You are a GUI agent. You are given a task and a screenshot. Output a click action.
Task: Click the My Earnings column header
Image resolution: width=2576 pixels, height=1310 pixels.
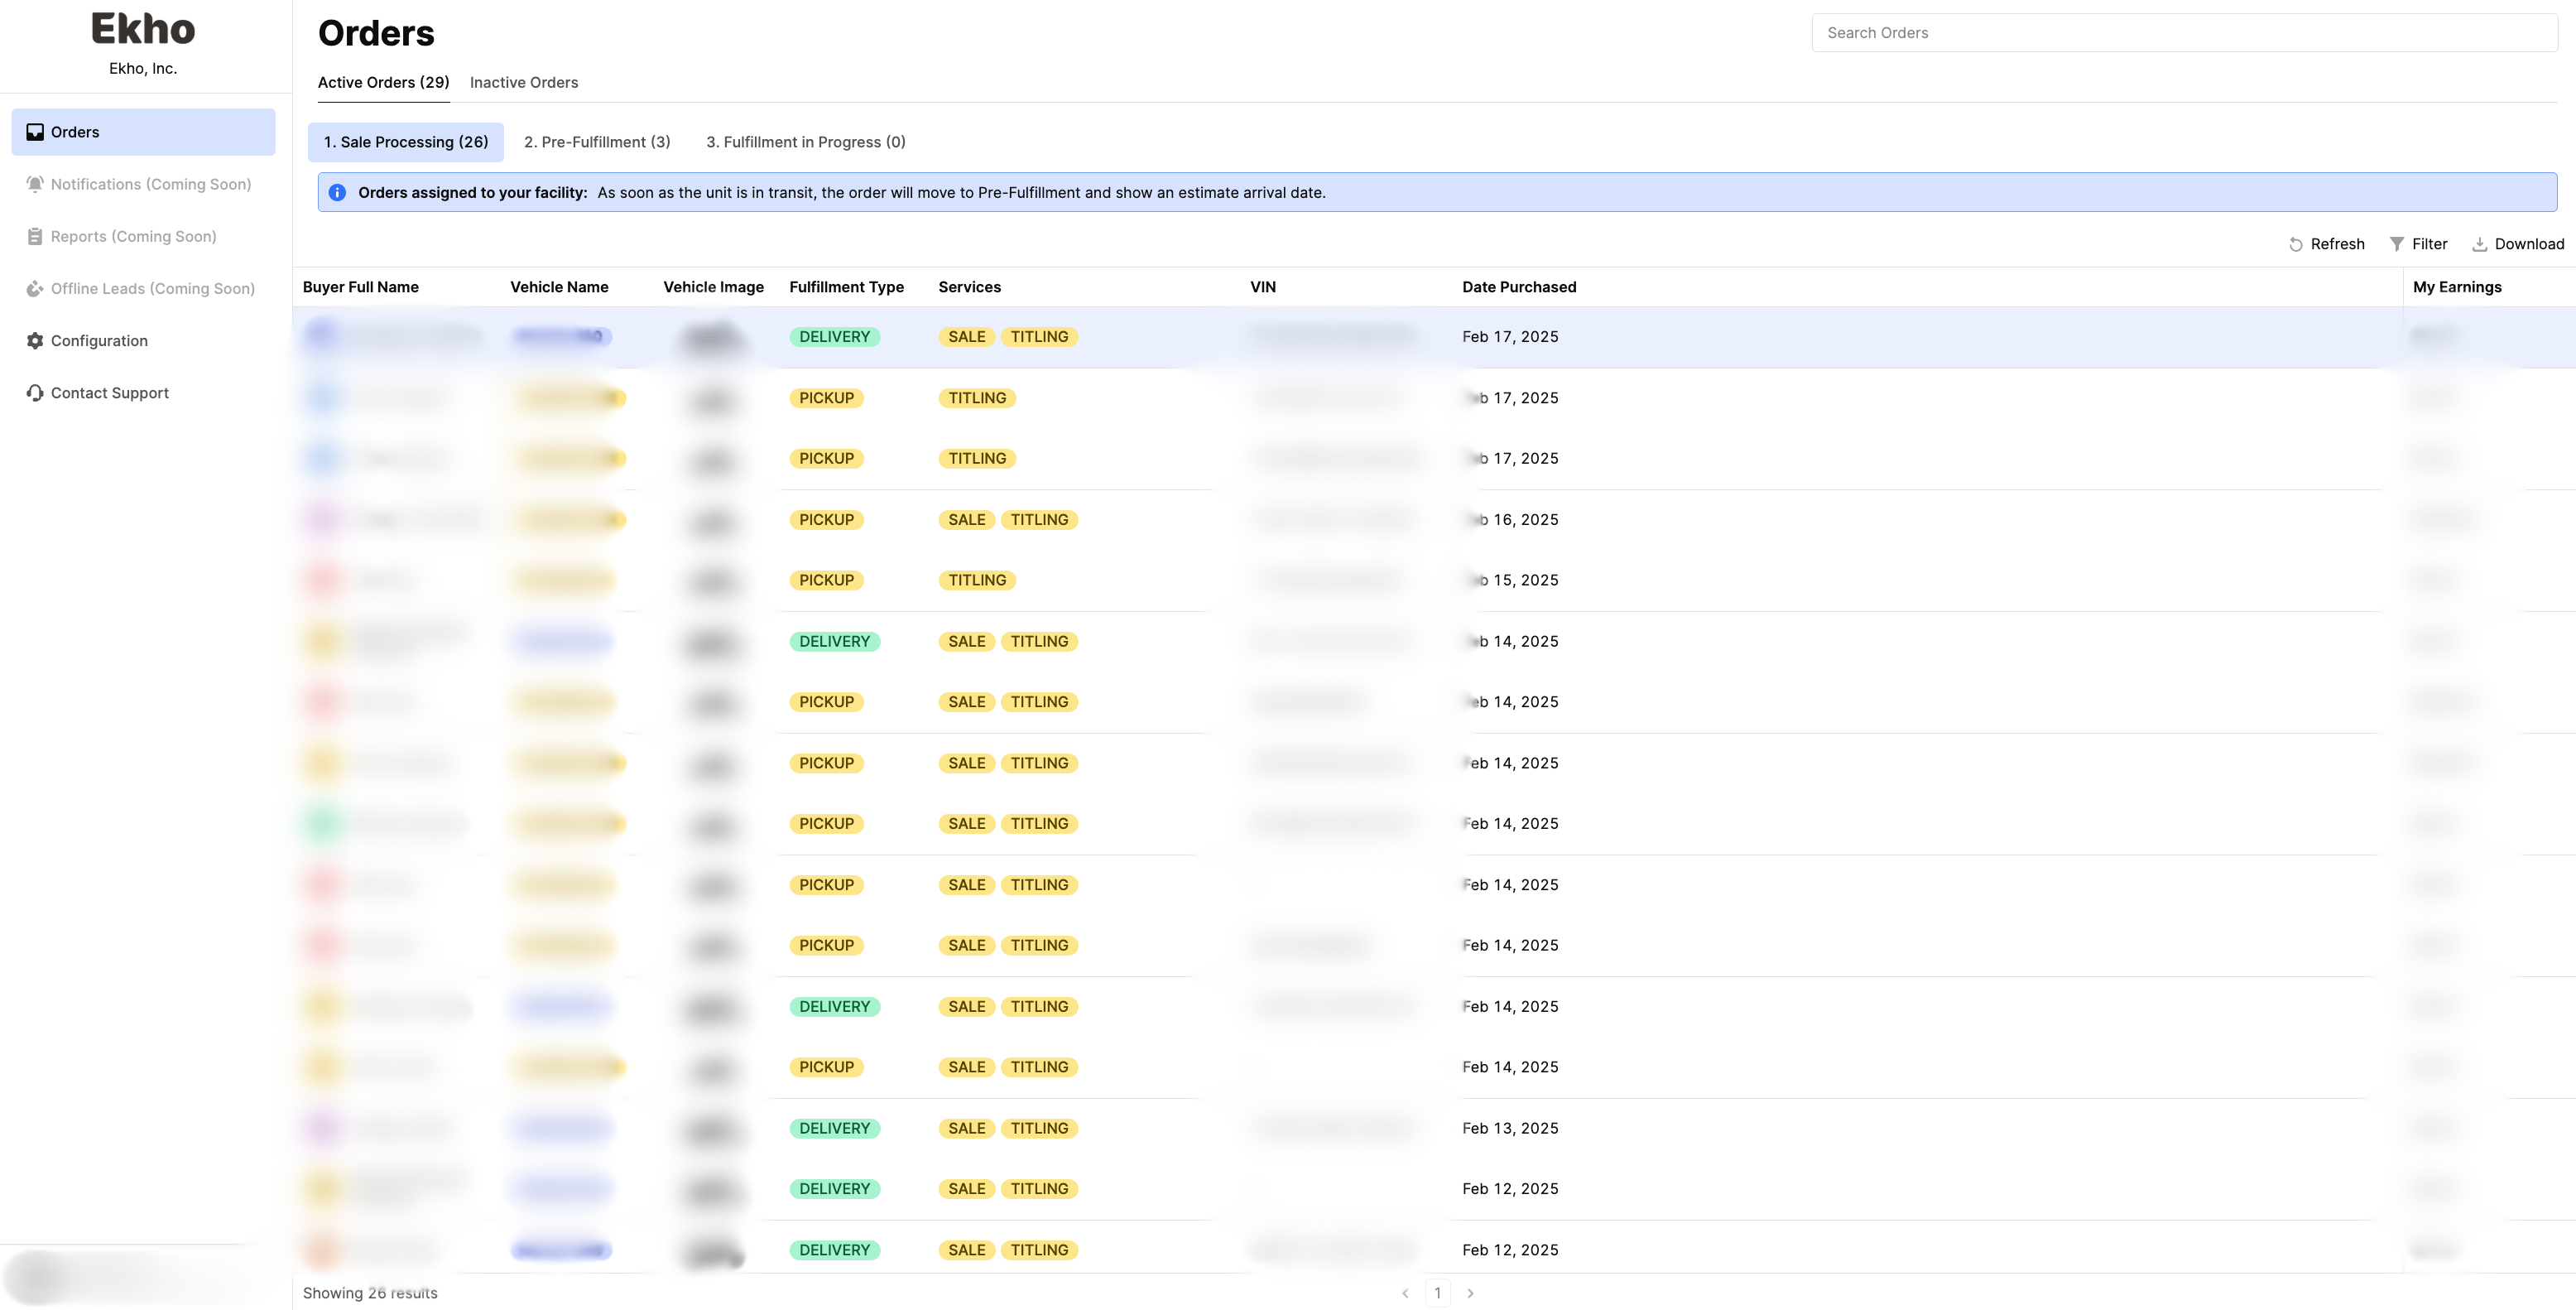click(x=2456, y=287)
